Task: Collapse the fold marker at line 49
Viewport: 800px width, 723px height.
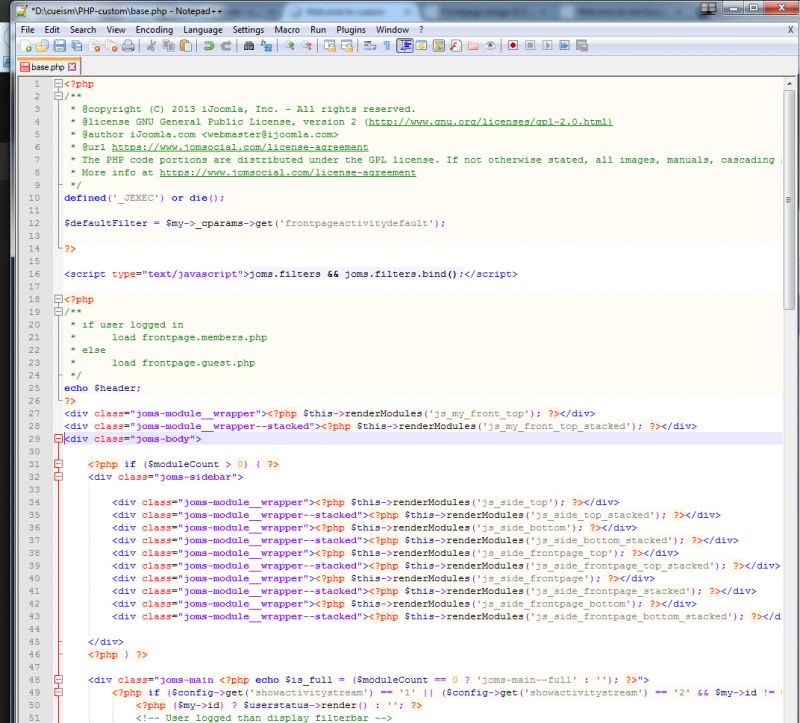Action: 58,693
